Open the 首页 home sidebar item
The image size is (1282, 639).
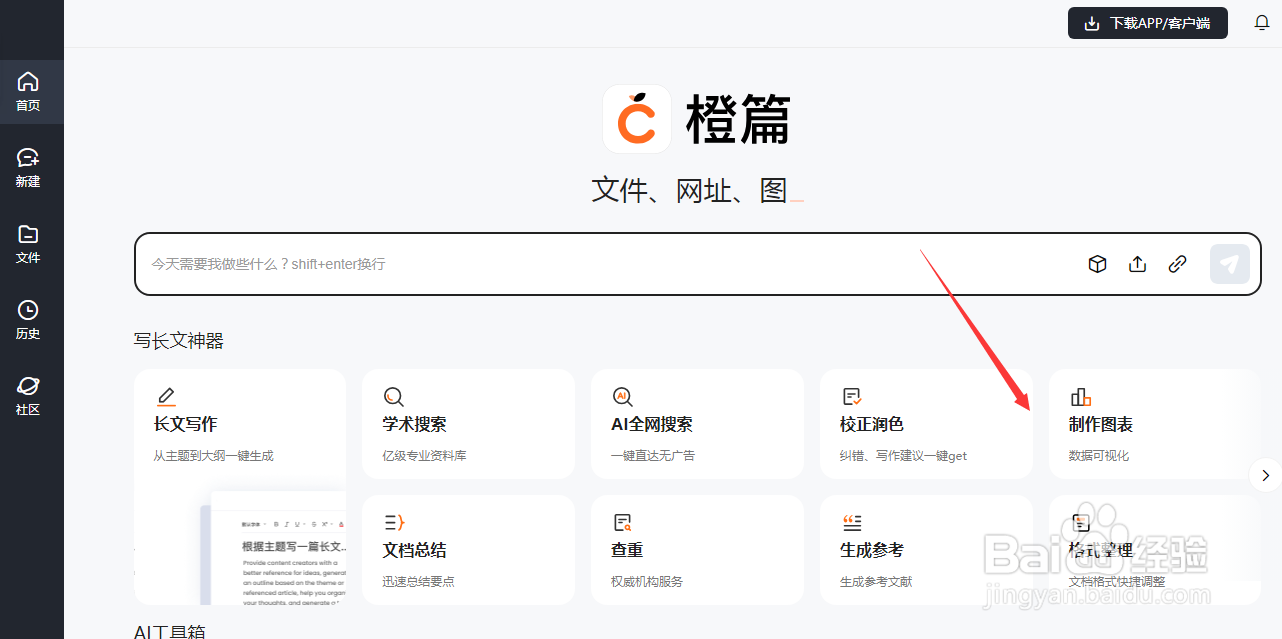28,92
